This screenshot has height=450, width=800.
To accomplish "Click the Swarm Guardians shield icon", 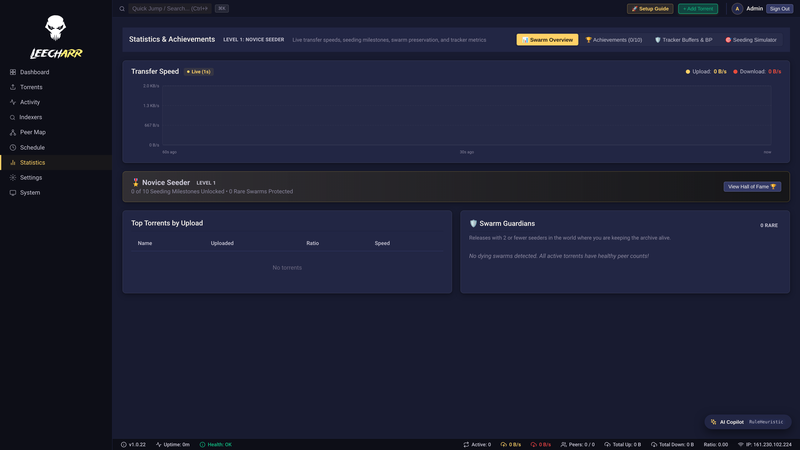I will (473, 223).
